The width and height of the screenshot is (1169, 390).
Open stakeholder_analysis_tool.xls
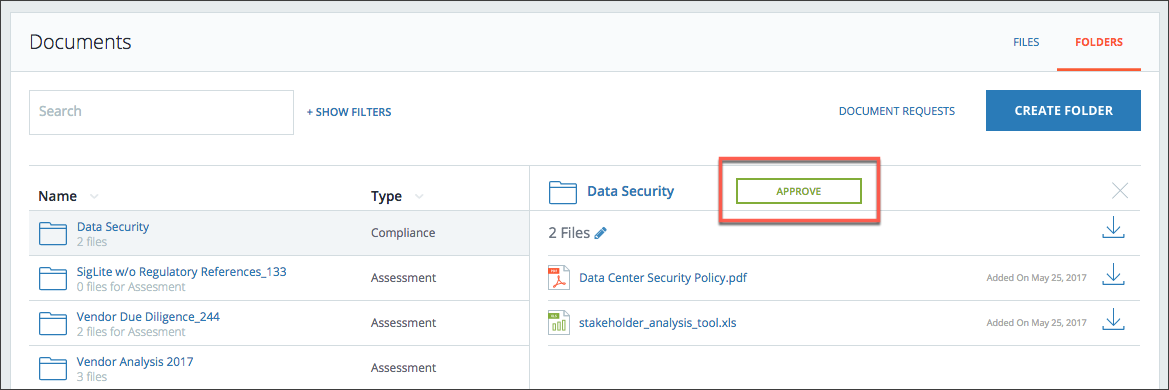click(658, 323)
